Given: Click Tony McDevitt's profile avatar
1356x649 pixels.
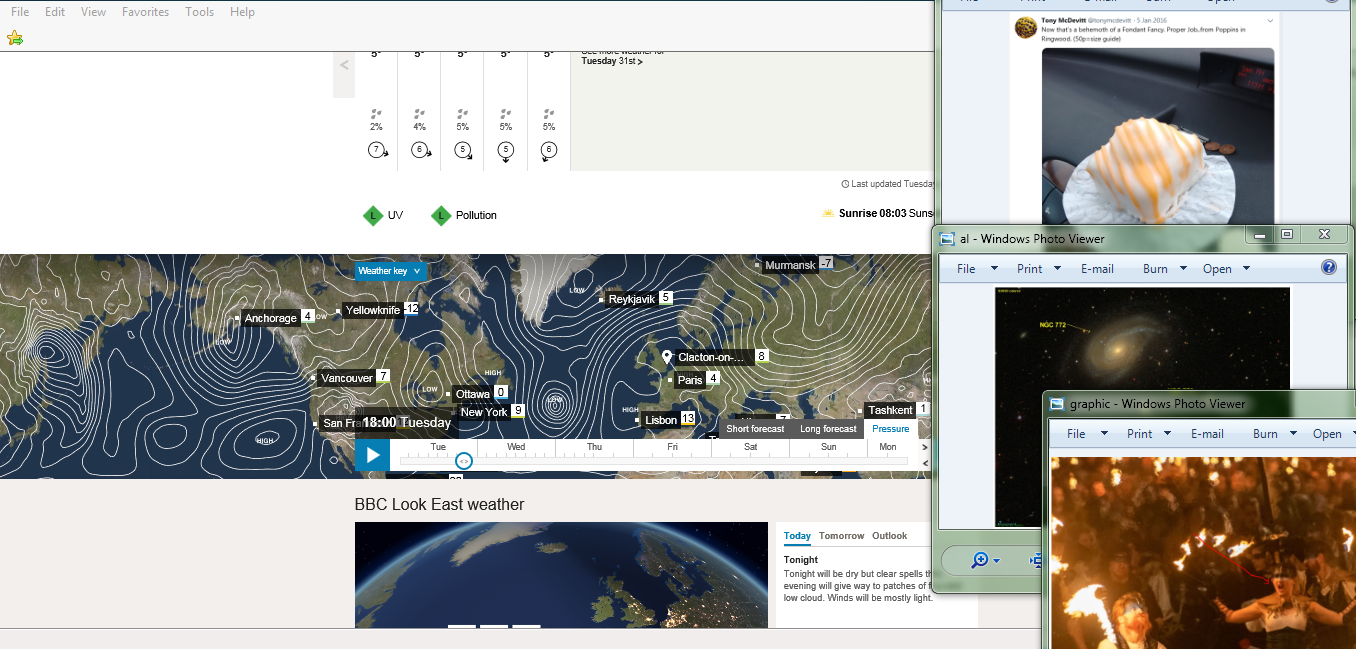Looking at the screenshot, I should pyautogui.click(x=1025, y=28).
